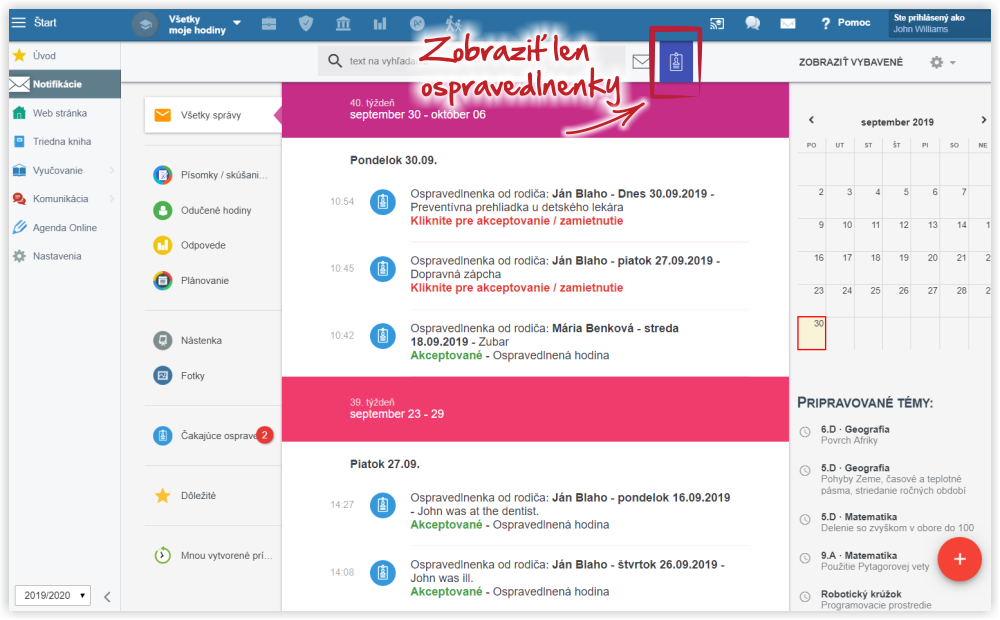Screen dimensions: 1000x620
Task: Select the Všetky správy filter
Action: (213, 115)
